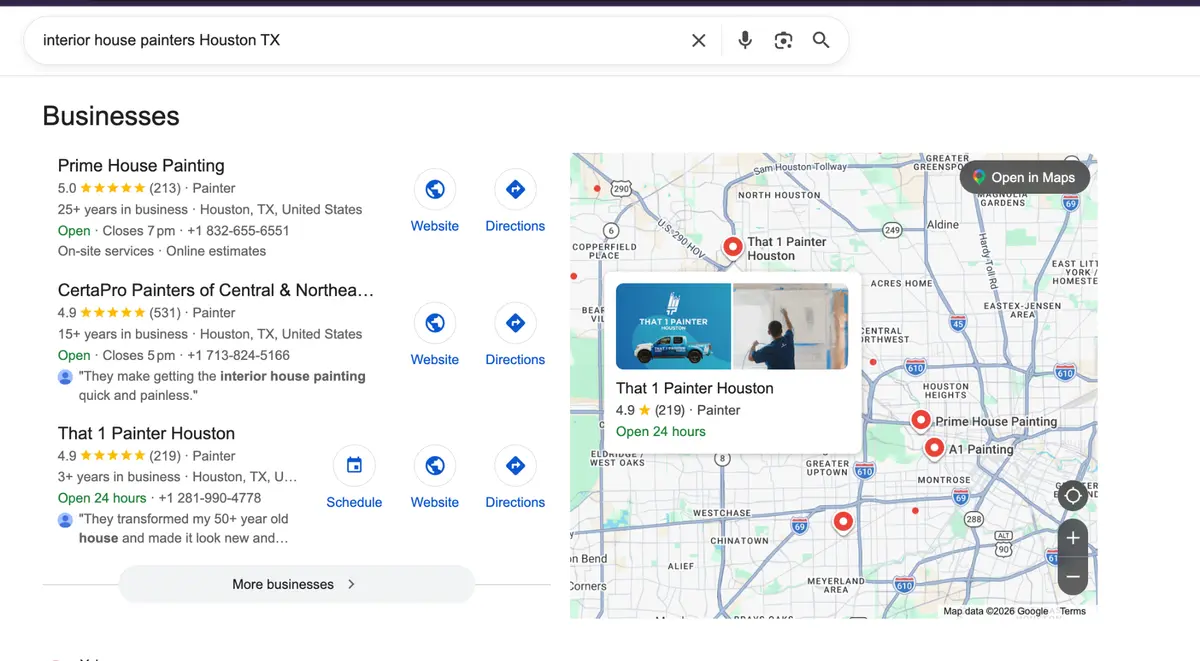This screenshot has height=661, width=1200.
Task: Click "25+ years in business" text
Action: pyautogui.click(x=123, y=210)
